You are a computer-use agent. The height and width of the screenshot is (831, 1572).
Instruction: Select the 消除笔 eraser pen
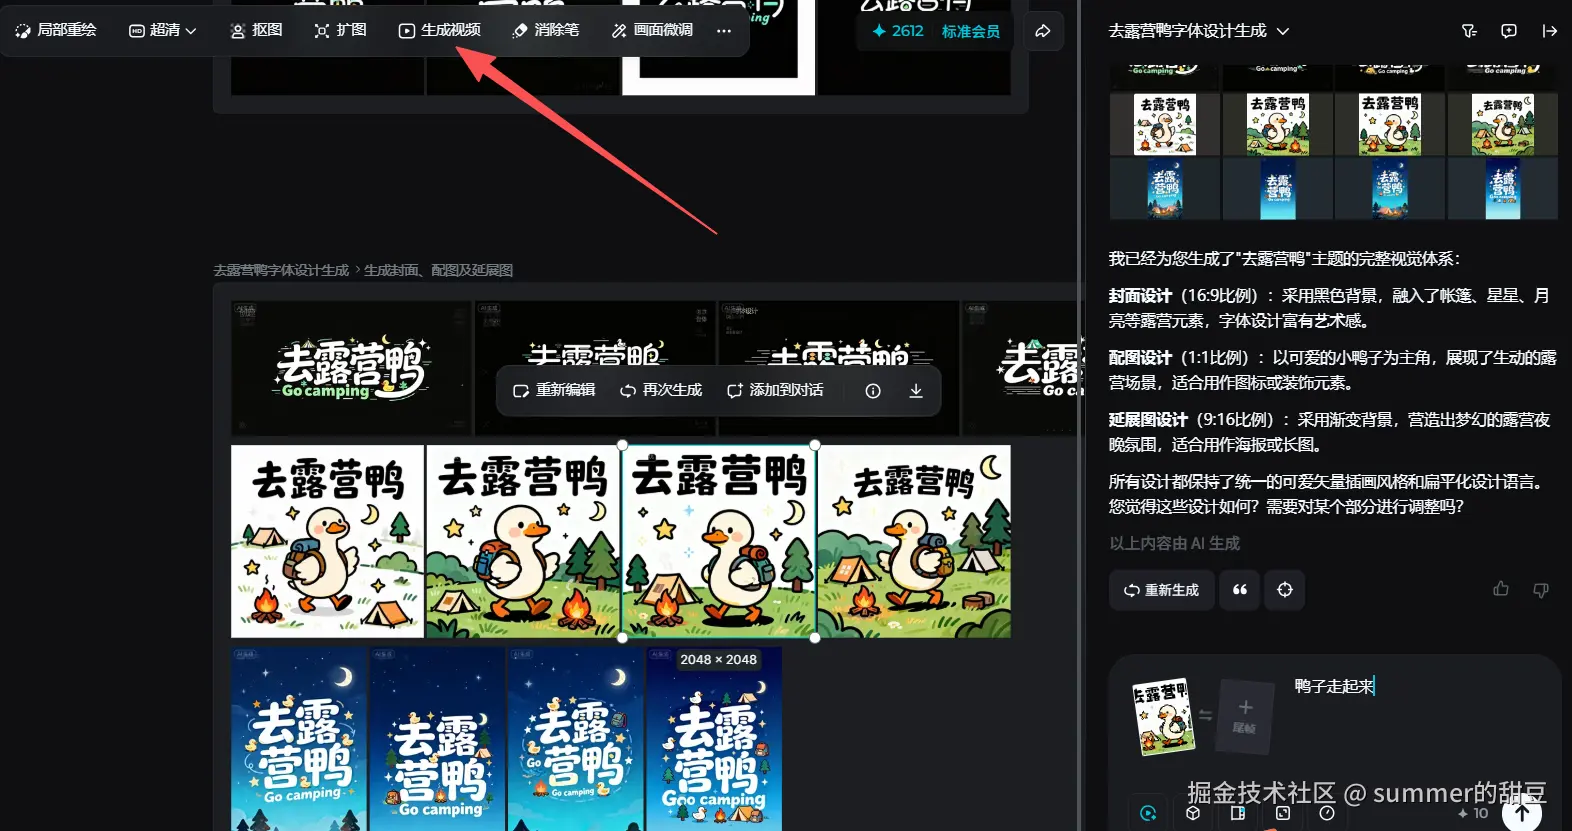(546, 30)
